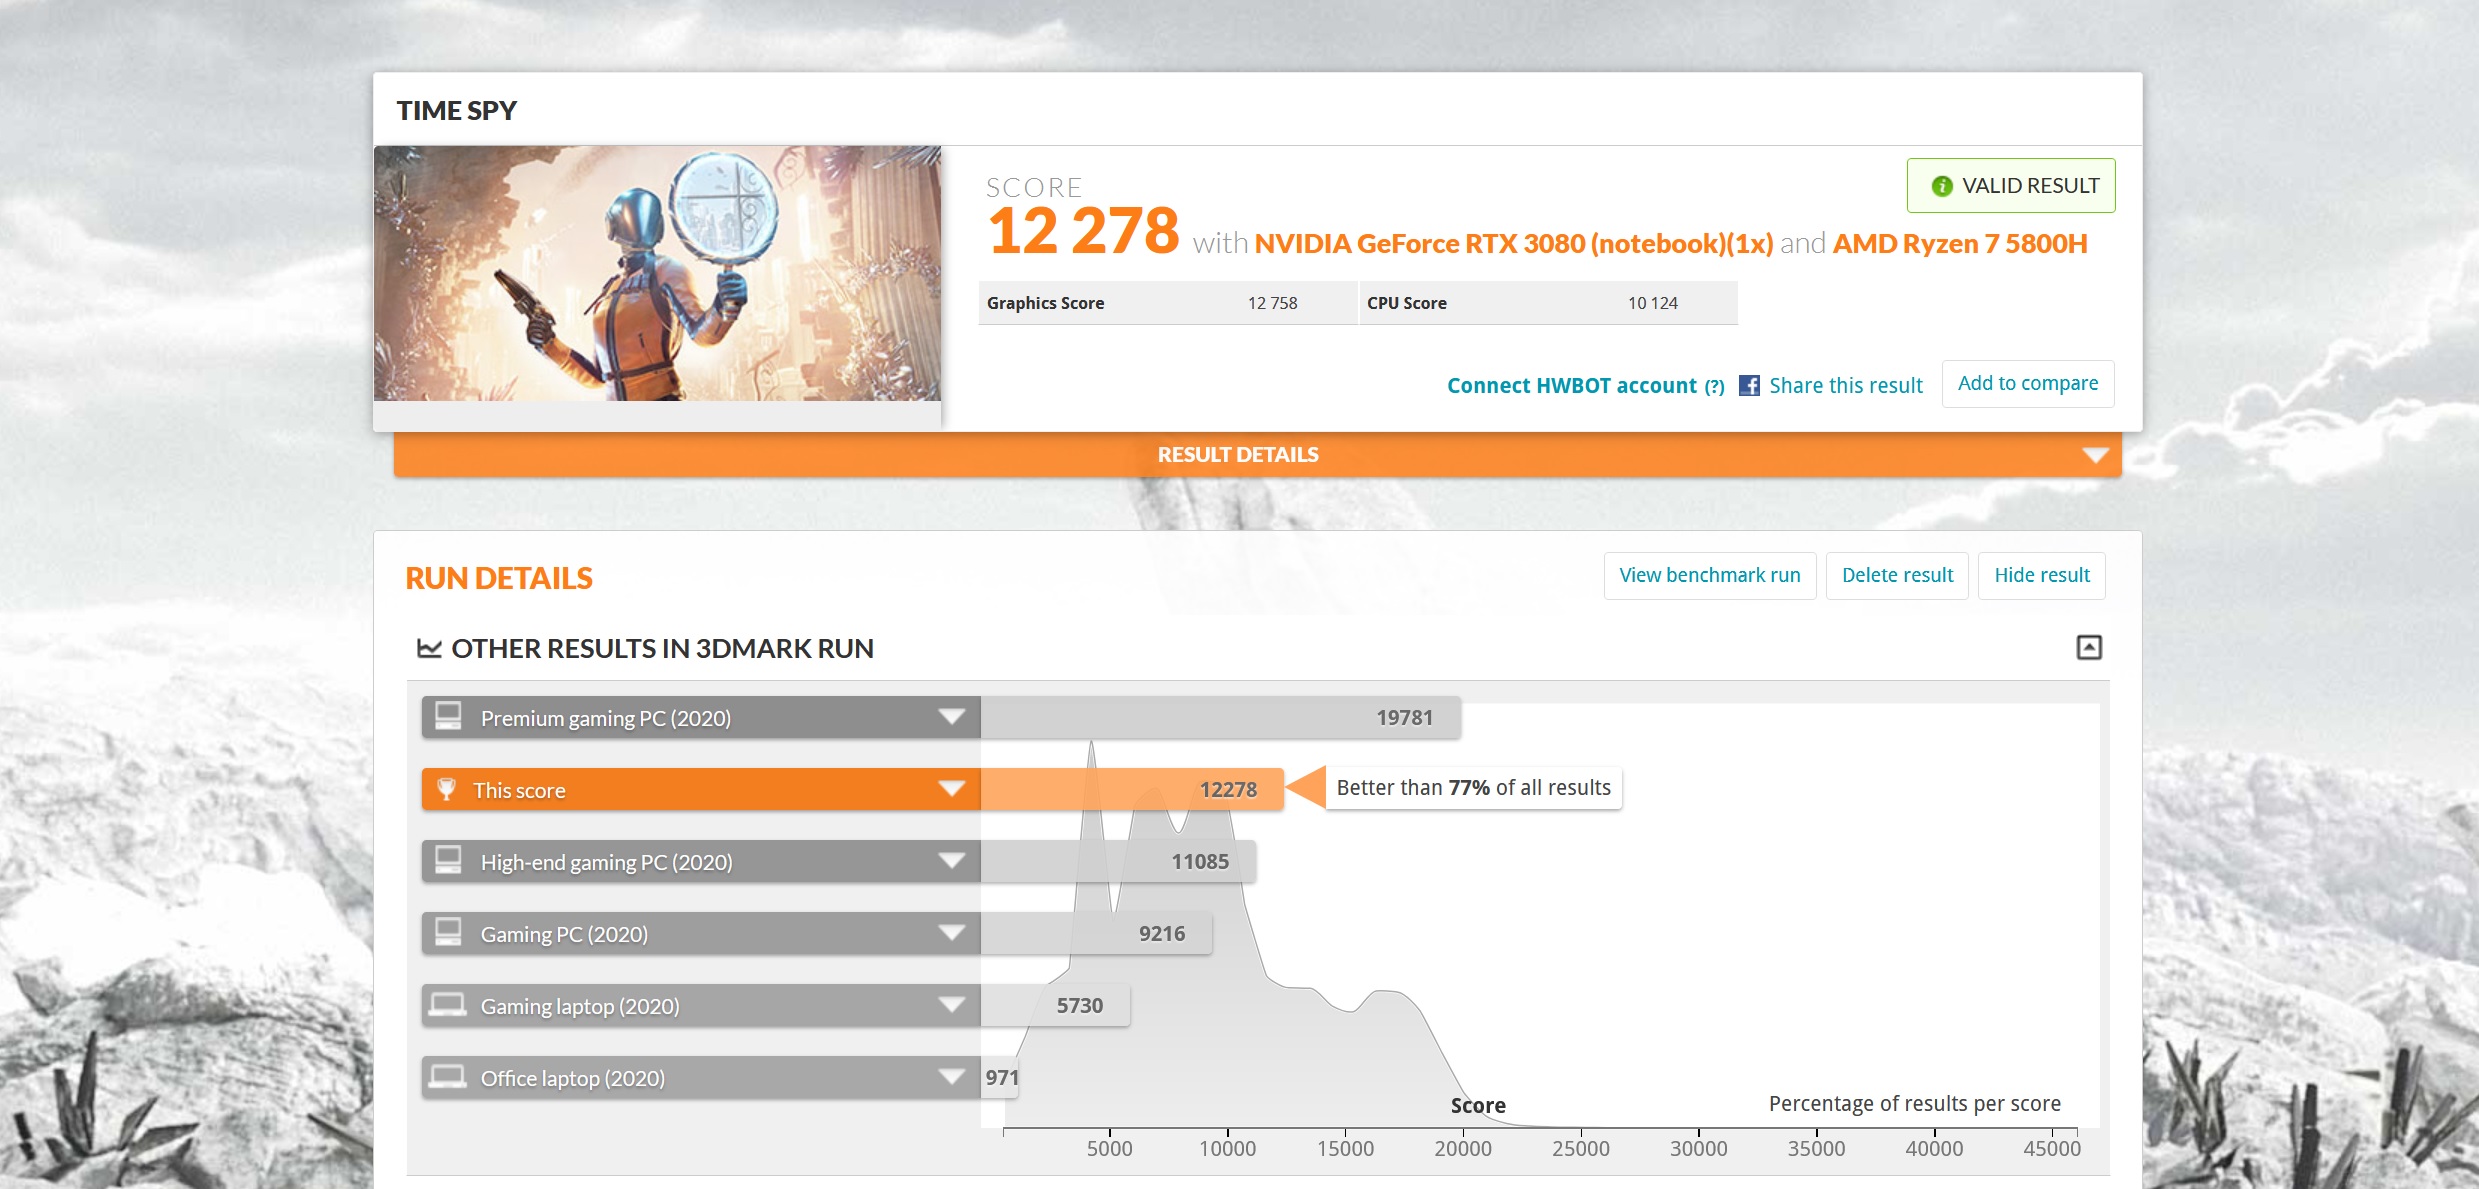Click the green valid result info icon
Screen dimensions: 2479x1189
click(x=1941, y=186)
